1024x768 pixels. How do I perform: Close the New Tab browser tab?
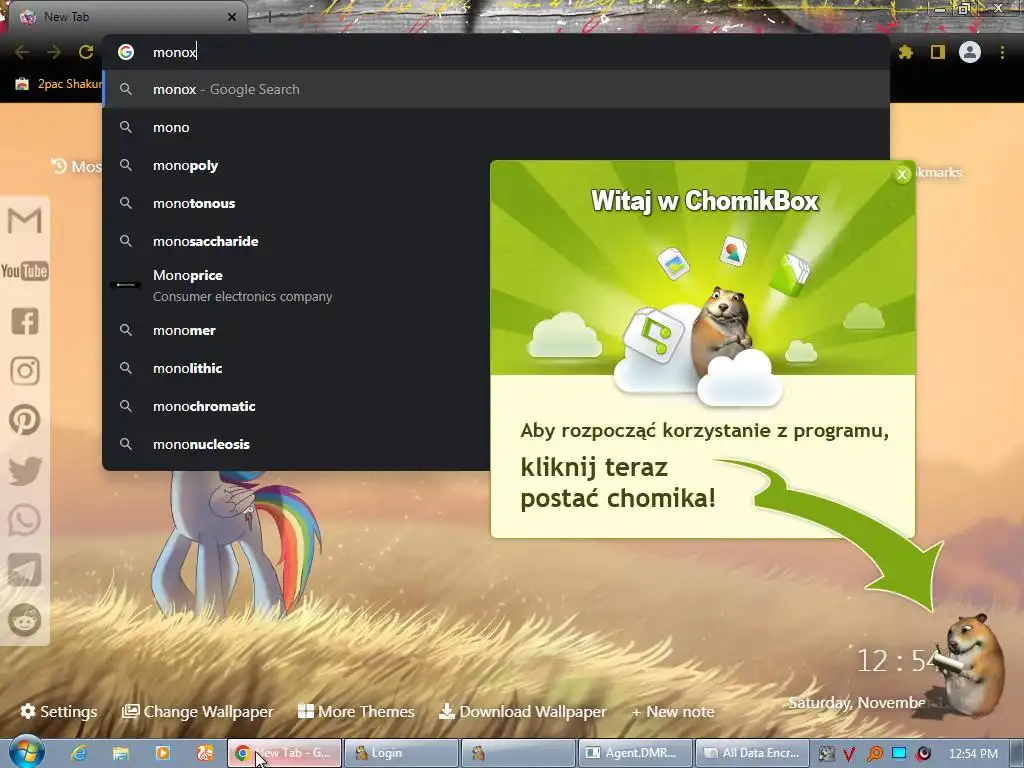pos(232,17)
